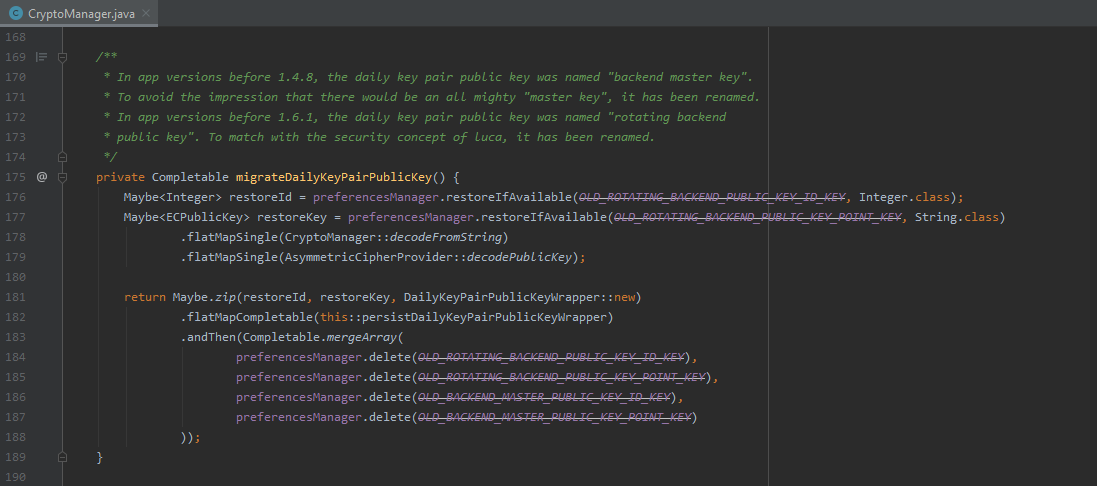Click the fold end marker at line 174

pos(62,157)
